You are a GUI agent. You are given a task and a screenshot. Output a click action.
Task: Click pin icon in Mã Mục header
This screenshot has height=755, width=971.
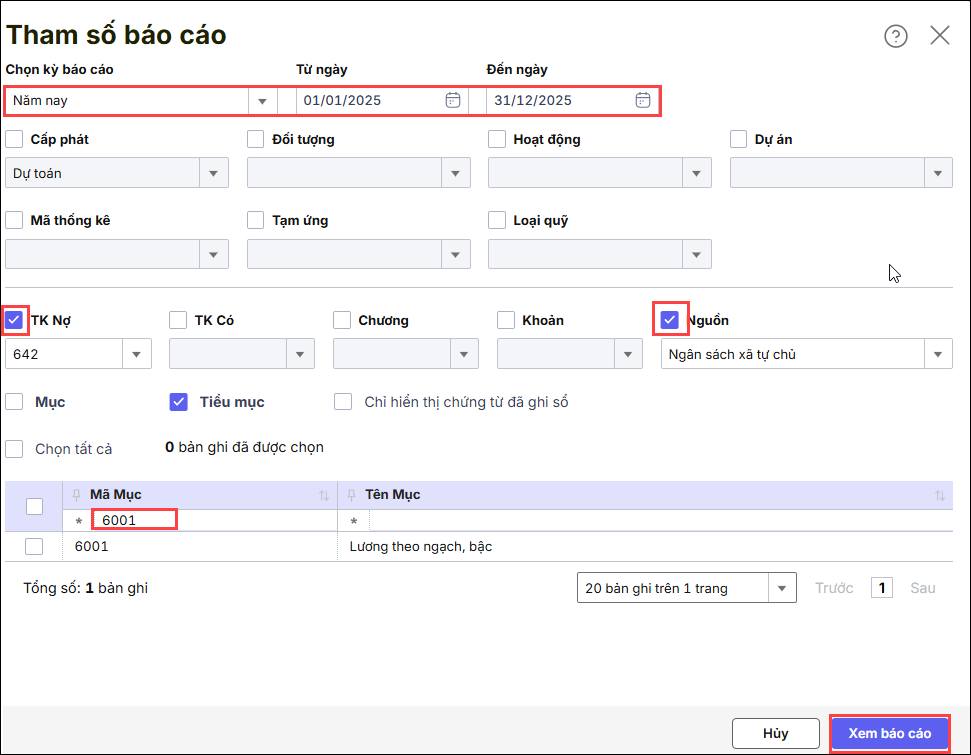[76, 495]
